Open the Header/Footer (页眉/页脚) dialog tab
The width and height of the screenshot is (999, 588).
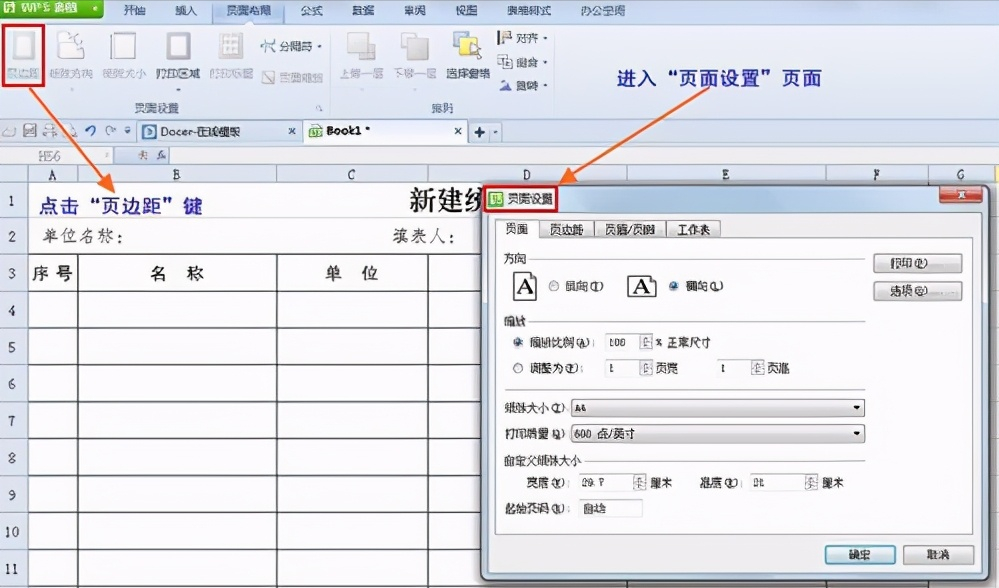pos(629,229)
